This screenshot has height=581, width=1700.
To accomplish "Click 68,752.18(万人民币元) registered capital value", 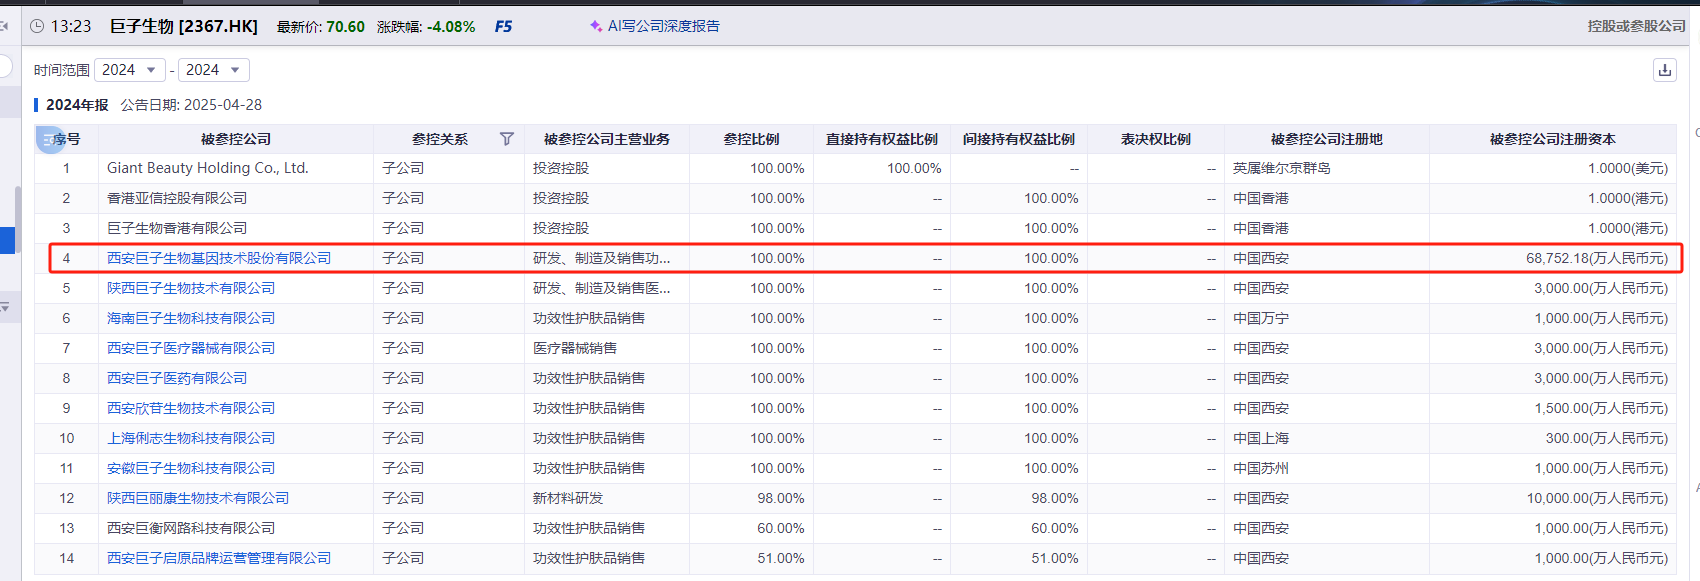I will (x=1597, y=258).
